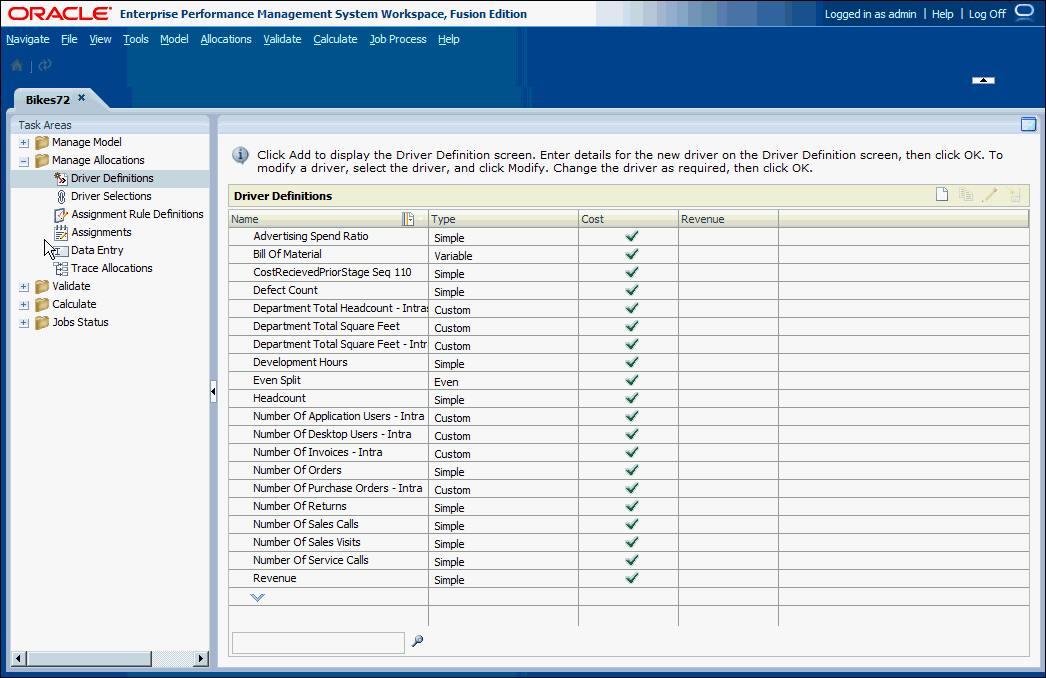This screenshot has height=678, width=1046.
Task: Expand the Jobs Status folder
Action: [x=24, y=322]
